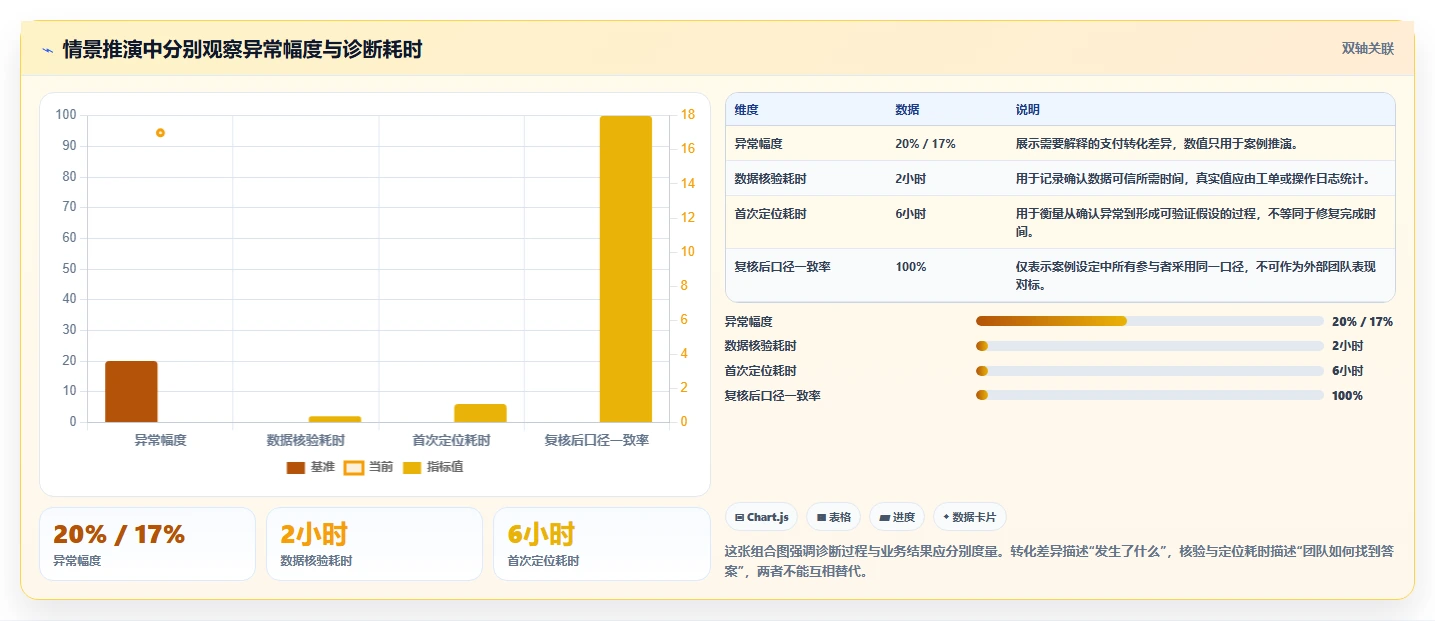Click the 维度 table column header
Screen dimensions: 1435x621
tap(746, 110)
